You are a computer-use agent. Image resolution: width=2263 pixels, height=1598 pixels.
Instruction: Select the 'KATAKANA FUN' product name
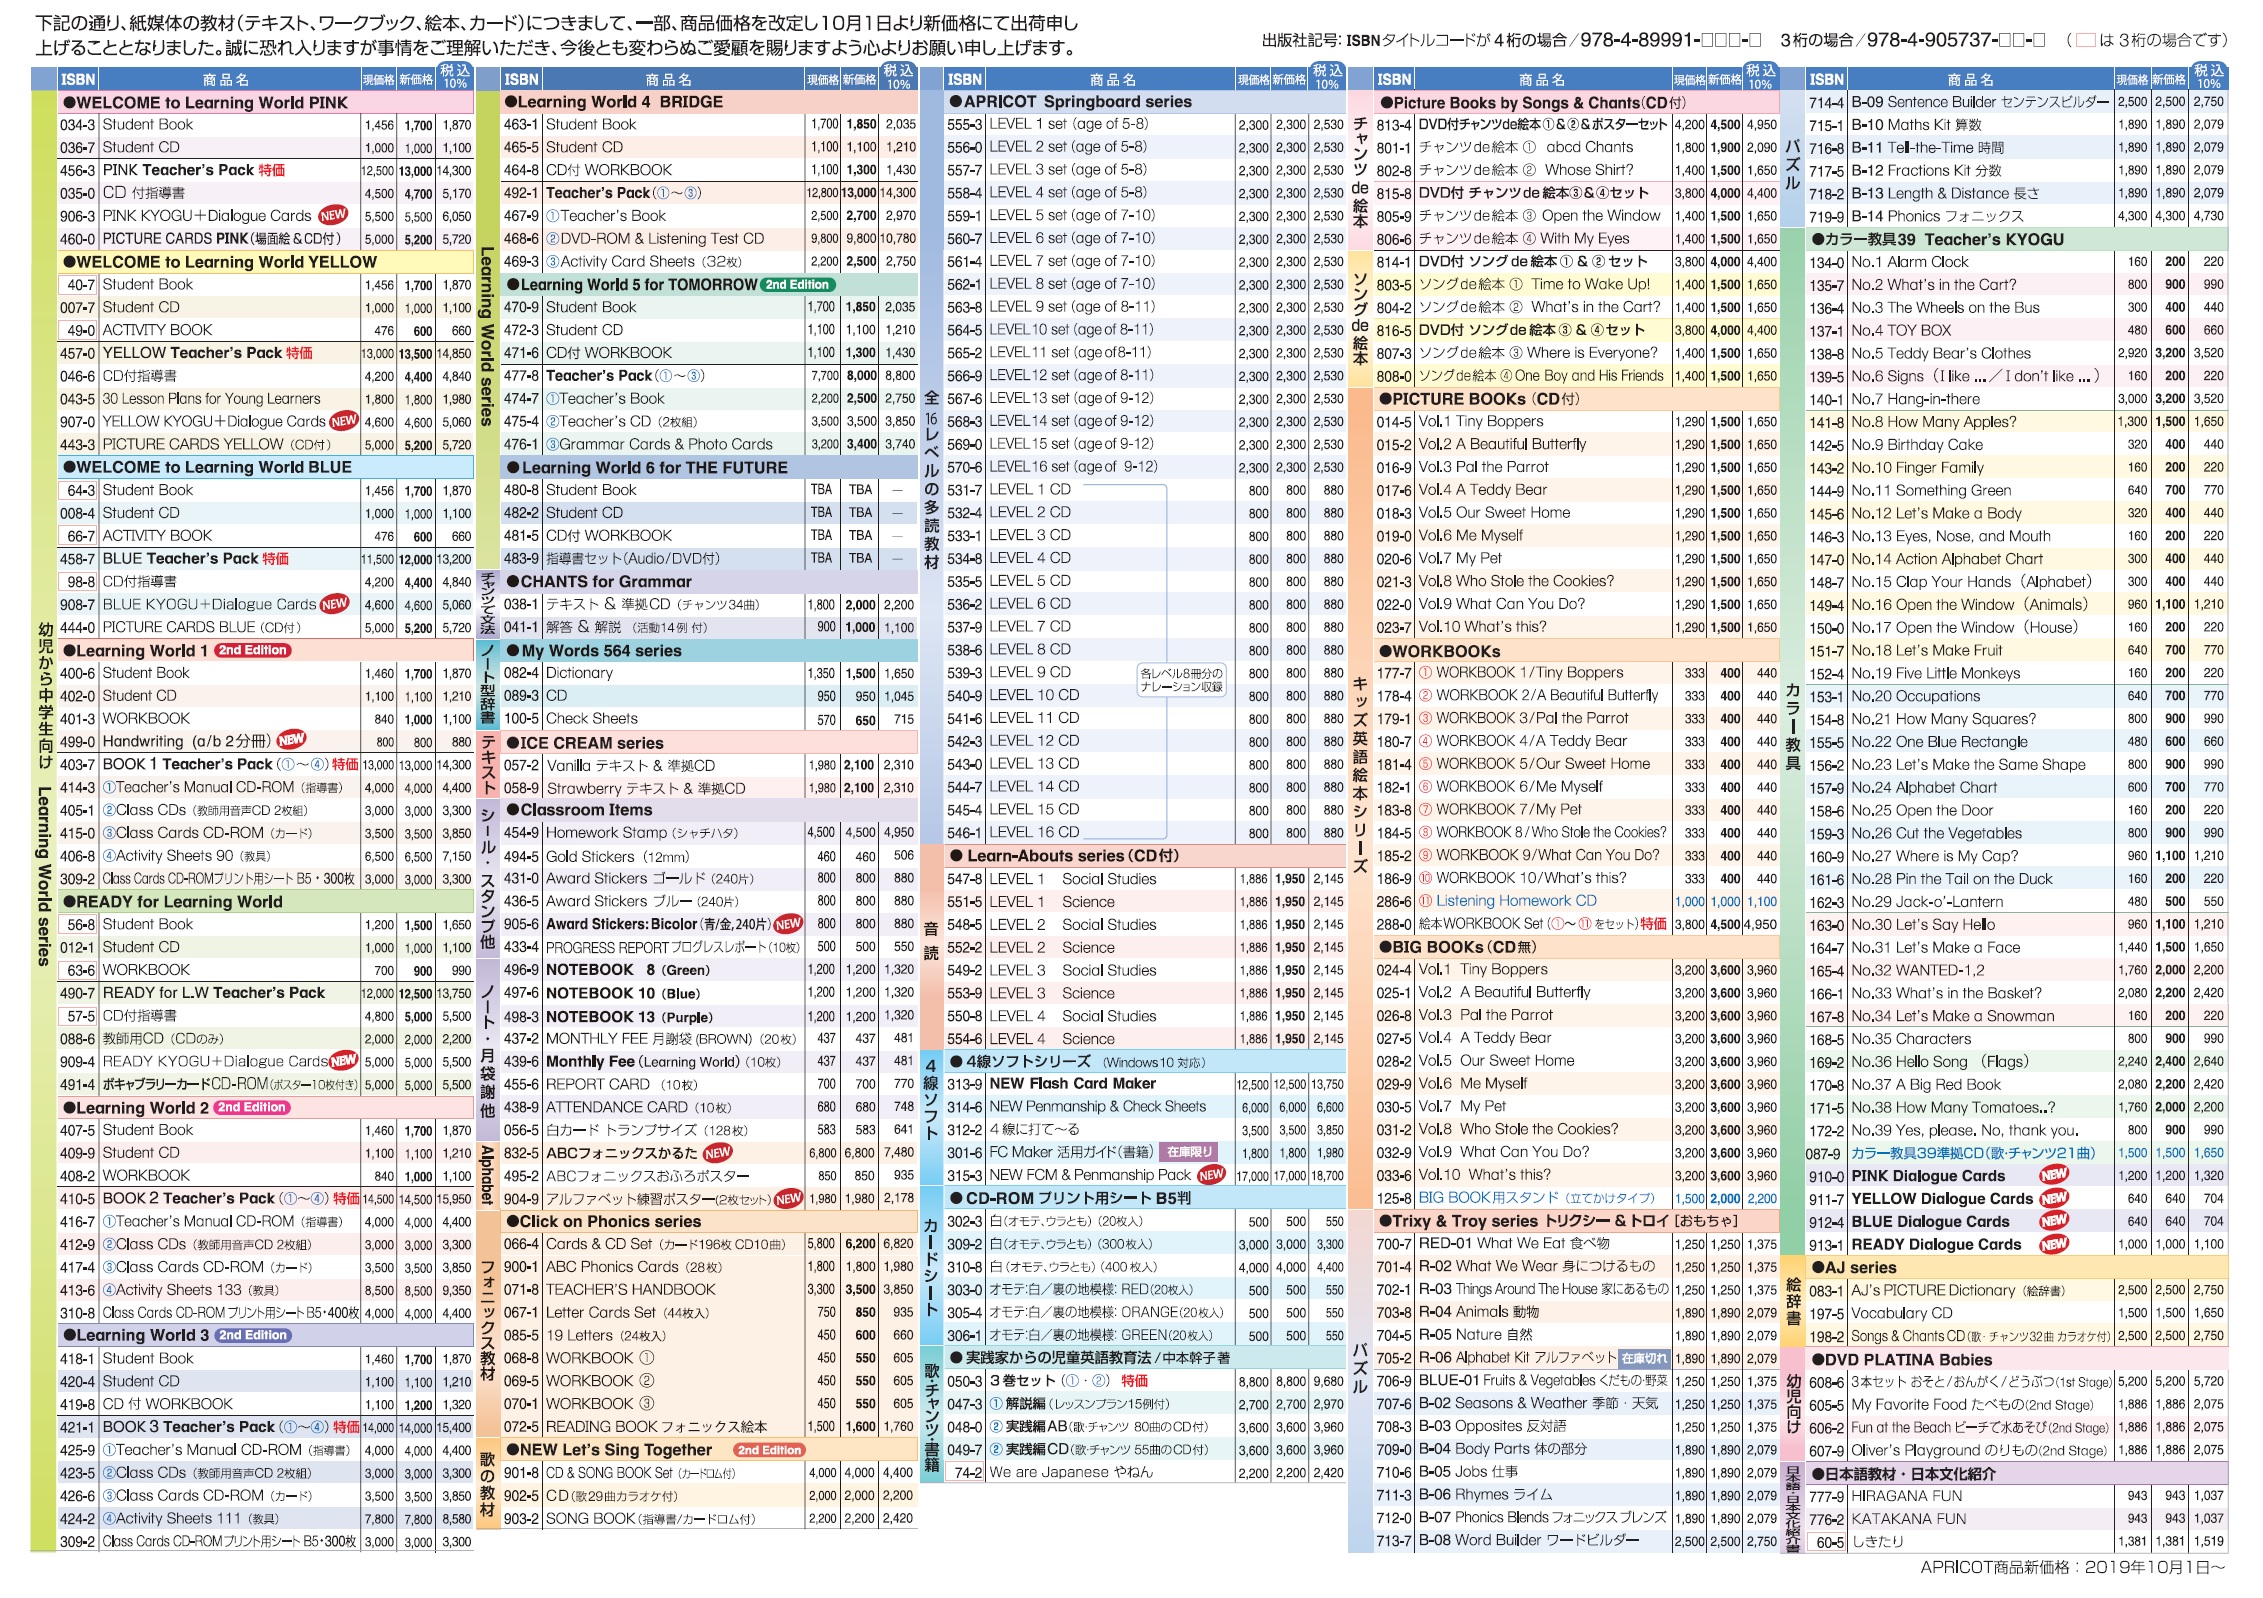pyautogui.click(x=1908, y=1519)
